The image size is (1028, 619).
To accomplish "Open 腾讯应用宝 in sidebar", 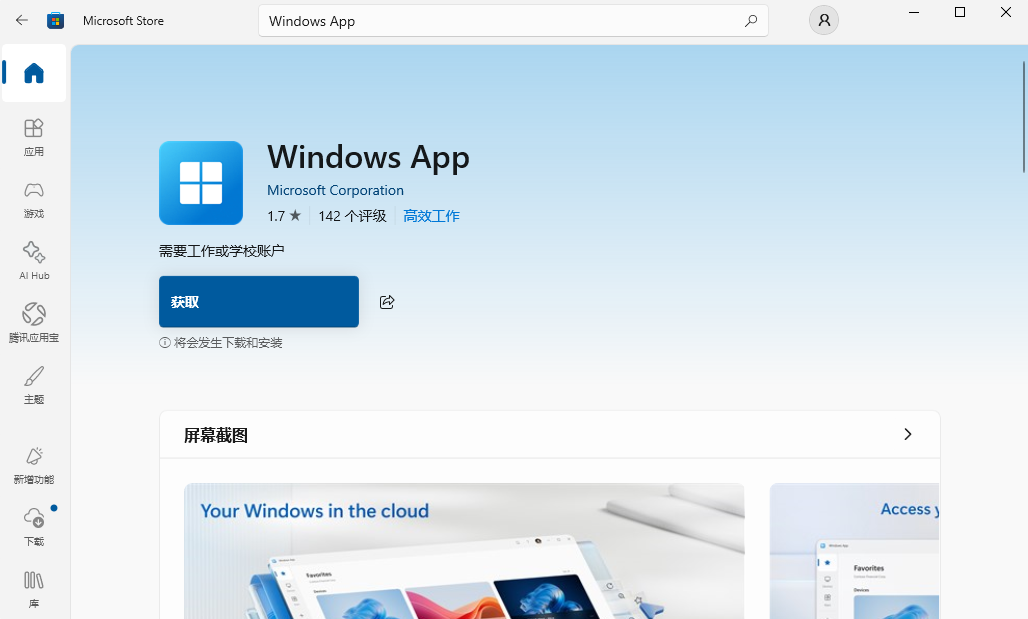I will [34, 323].
